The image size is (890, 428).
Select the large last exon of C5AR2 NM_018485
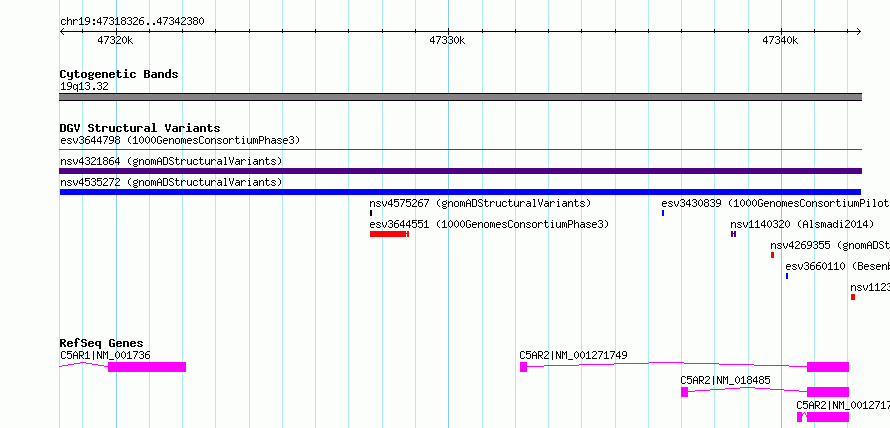(828, 392)
